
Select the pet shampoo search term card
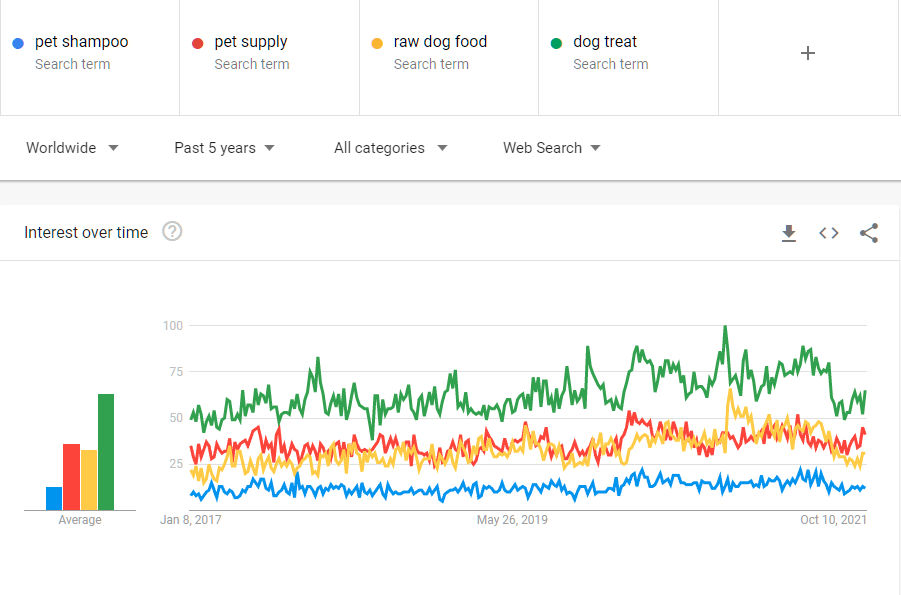pyautogui.click(x=90, y=55)
